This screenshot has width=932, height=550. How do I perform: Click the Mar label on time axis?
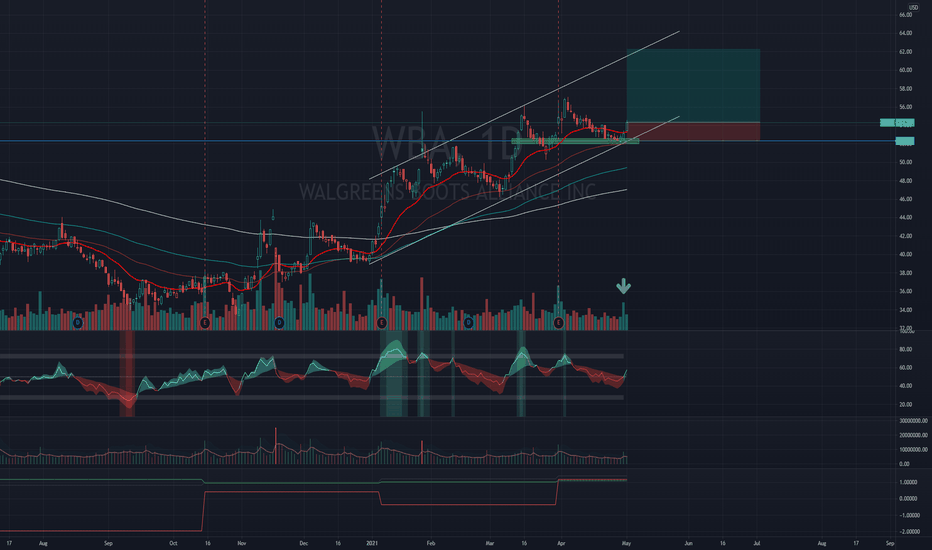point(490,543)
